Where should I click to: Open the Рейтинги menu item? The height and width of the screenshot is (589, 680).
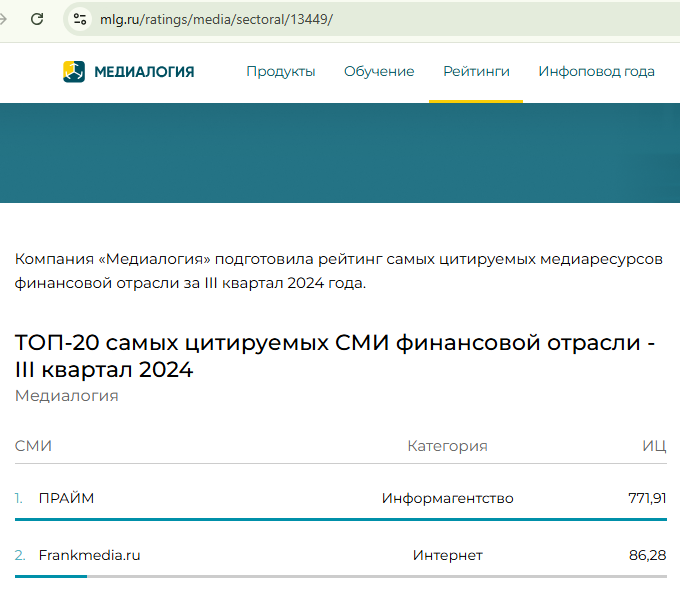point(476,72)
